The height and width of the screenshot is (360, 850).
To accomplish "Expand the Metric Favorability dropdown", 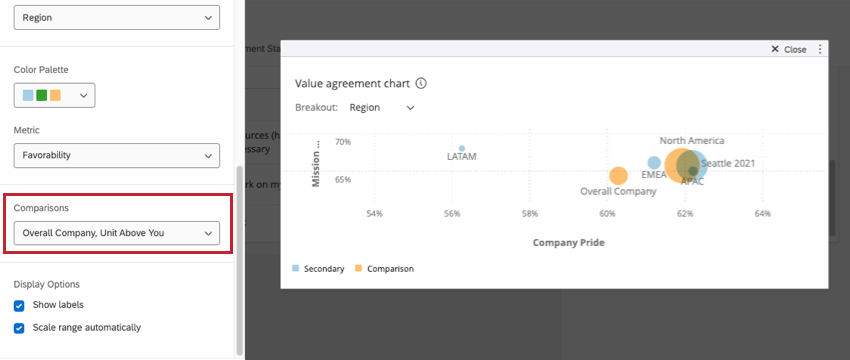I will 117,155.
